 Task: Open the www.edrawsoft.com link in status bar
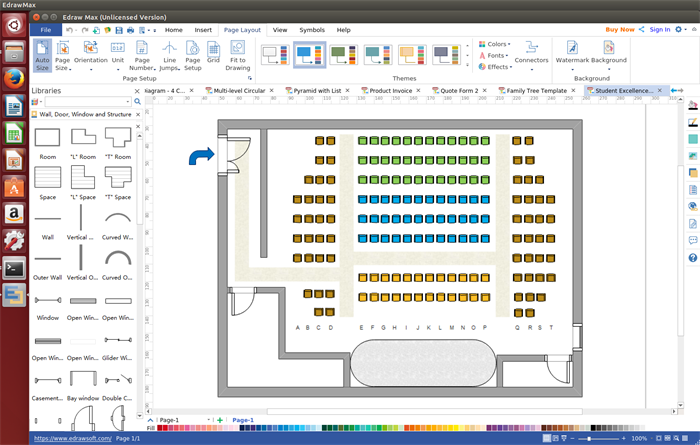[73, 439]
